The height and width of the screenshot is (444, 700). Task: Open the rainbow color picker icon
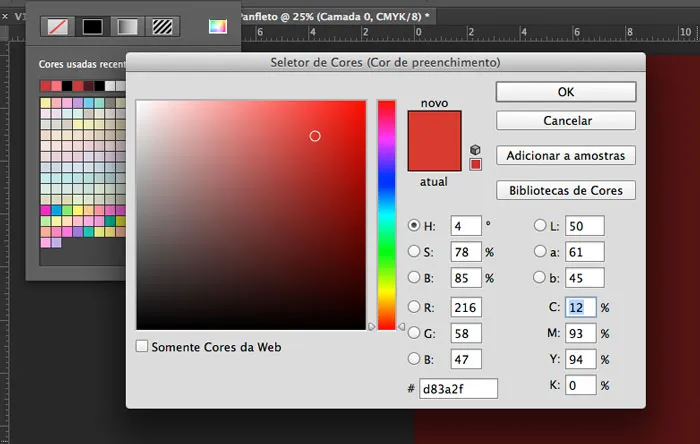pyautogui.click(x=218, y=26)
